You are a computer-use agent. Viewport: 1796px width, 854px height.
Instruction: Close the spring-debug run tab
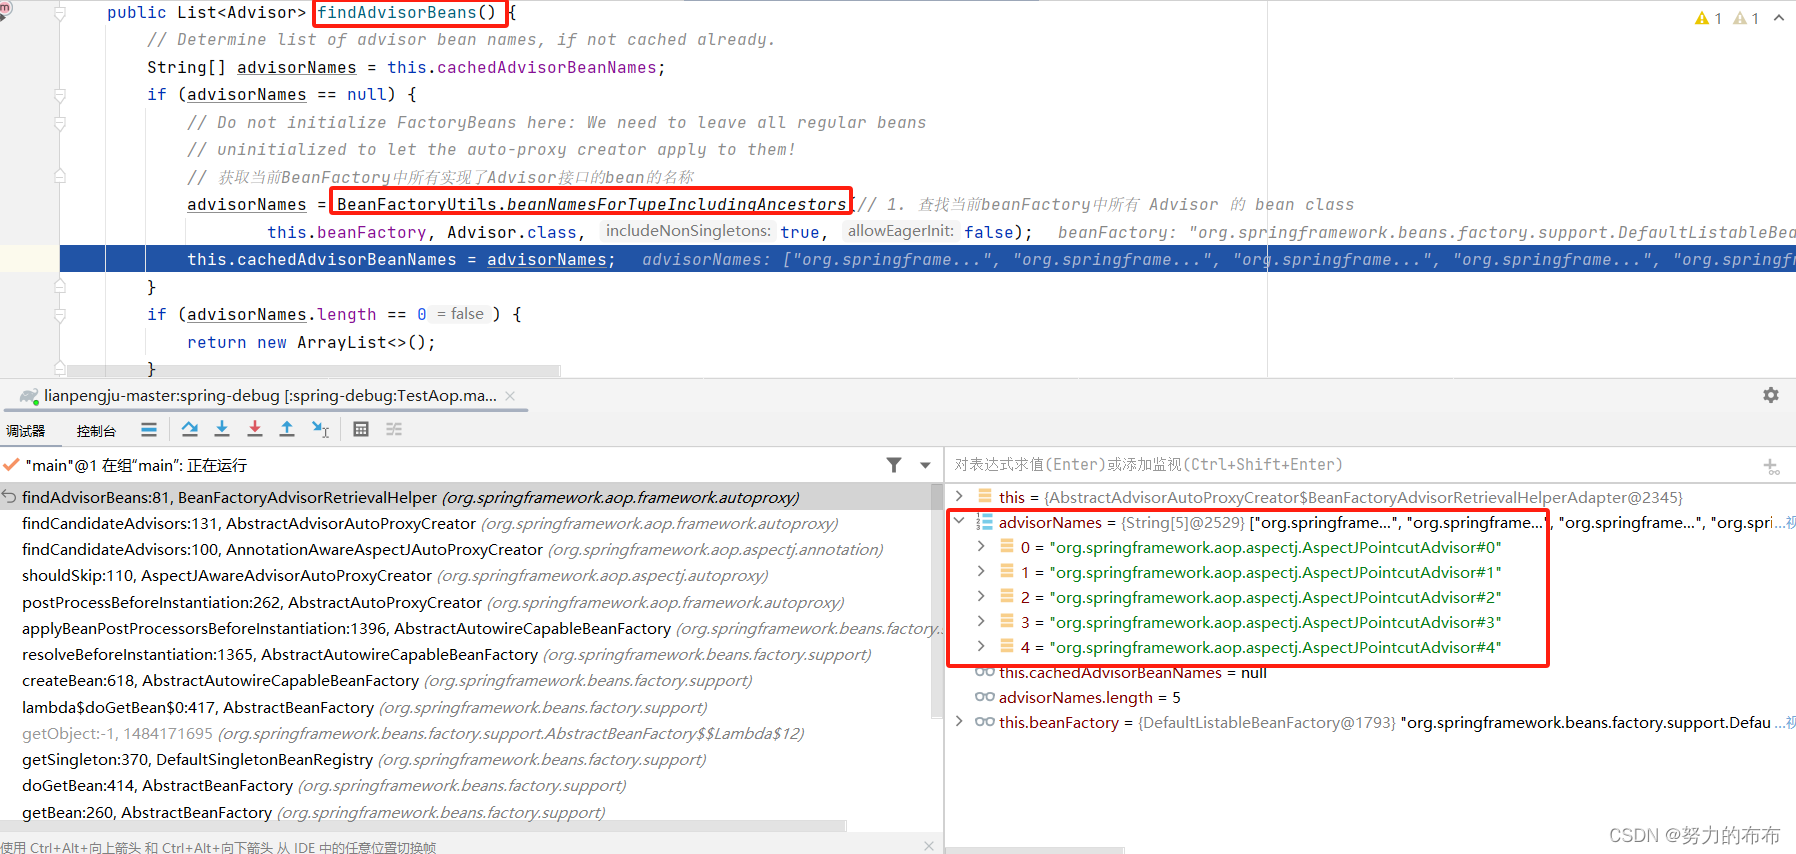(510, 396)
